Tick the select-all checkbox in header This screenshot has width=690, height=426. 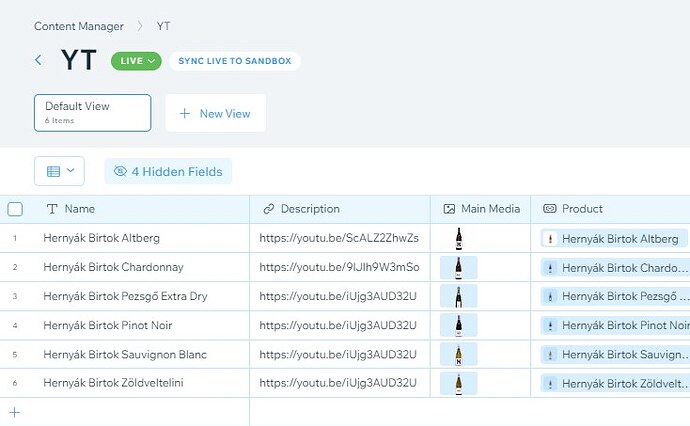(x=15, y=209)
